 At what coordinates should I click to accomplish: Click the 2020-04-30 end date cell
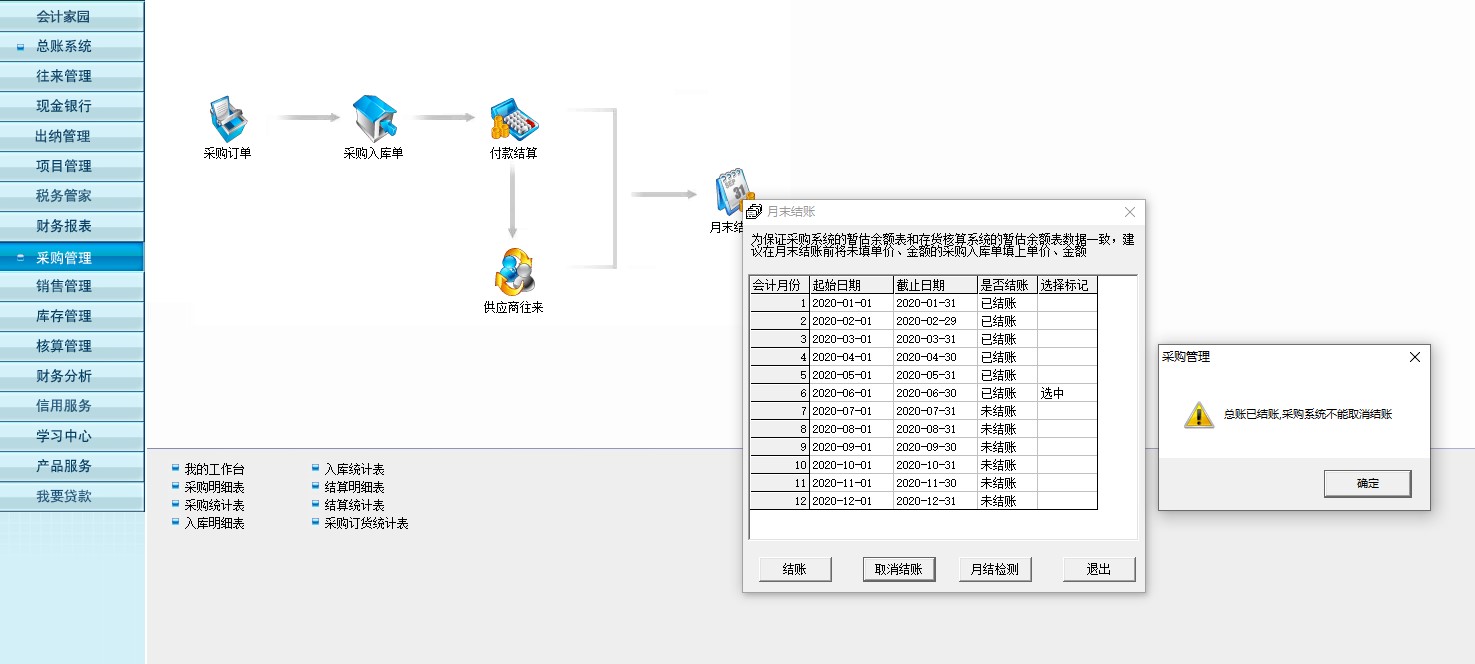pos(936,357)
